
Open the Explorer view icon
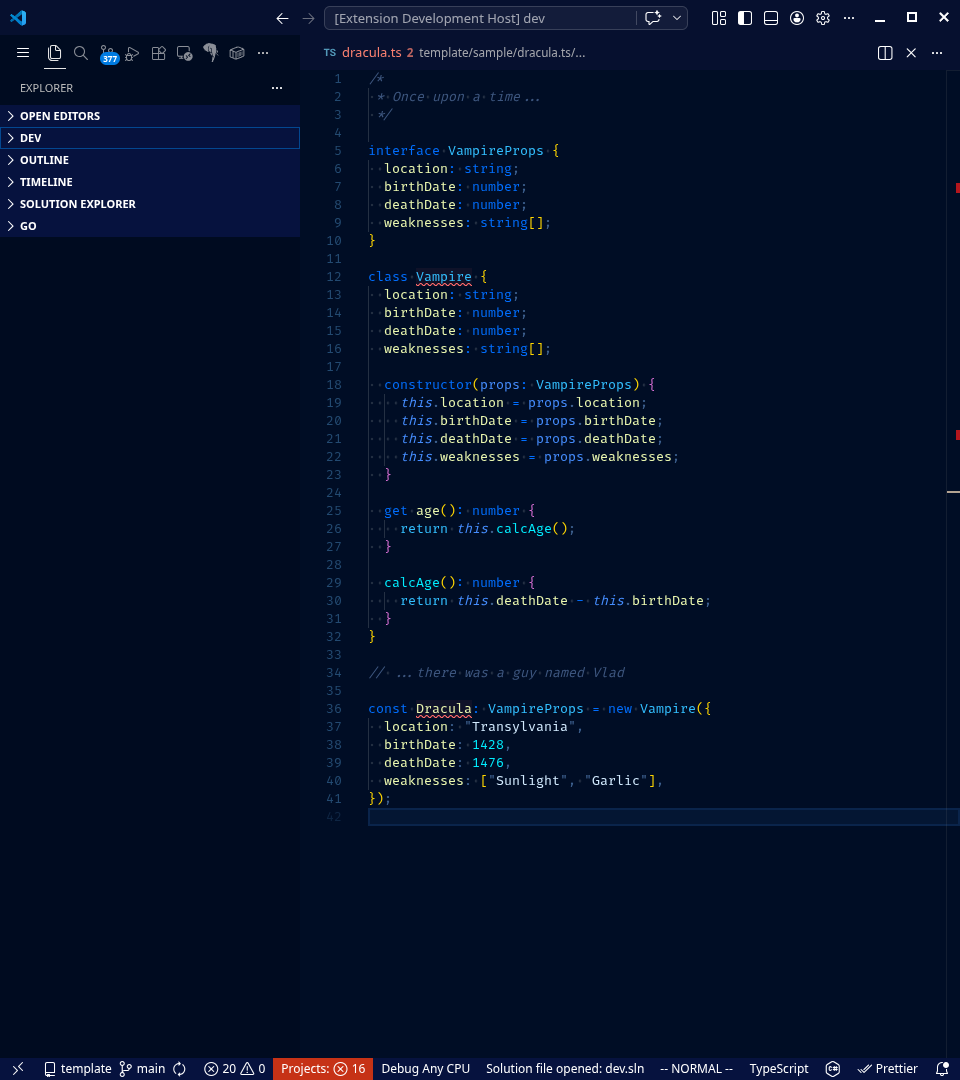coord(54,53)
